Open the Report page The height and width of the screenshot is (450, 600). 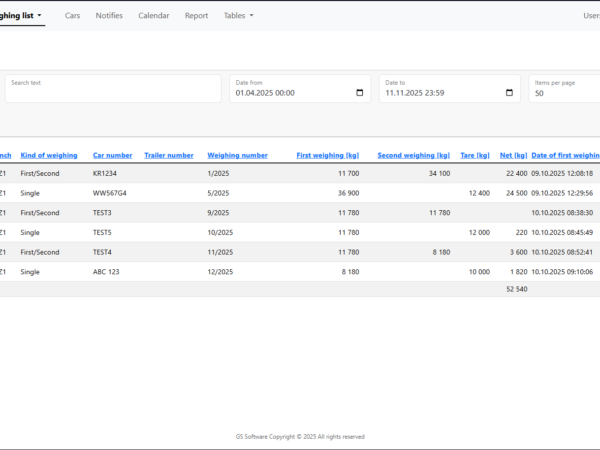point(196,16)
